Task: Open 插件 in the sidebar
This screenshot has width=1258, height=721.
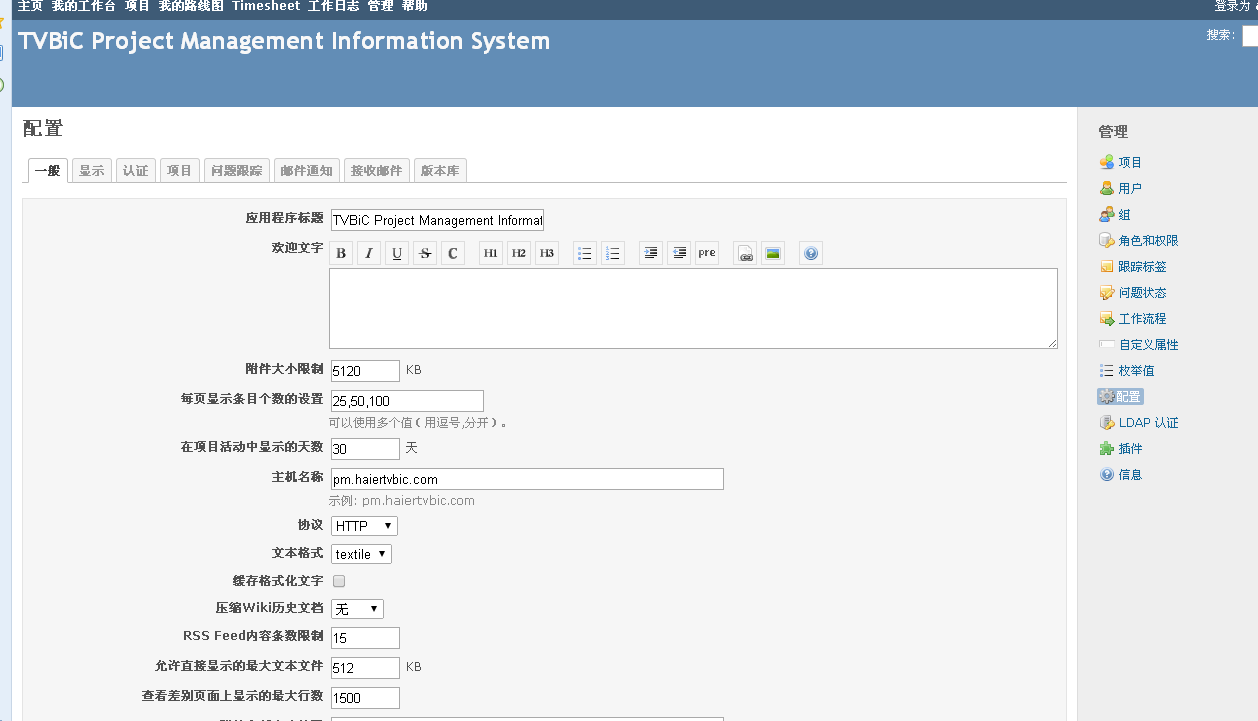Action: [1130, 448]
